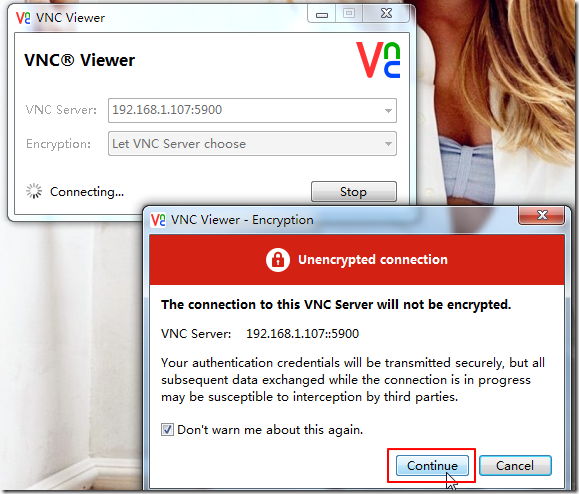Click the "Connecting..." status text
Image resolution: width=579 pixels, height=494 pixels.
point(87,192)
